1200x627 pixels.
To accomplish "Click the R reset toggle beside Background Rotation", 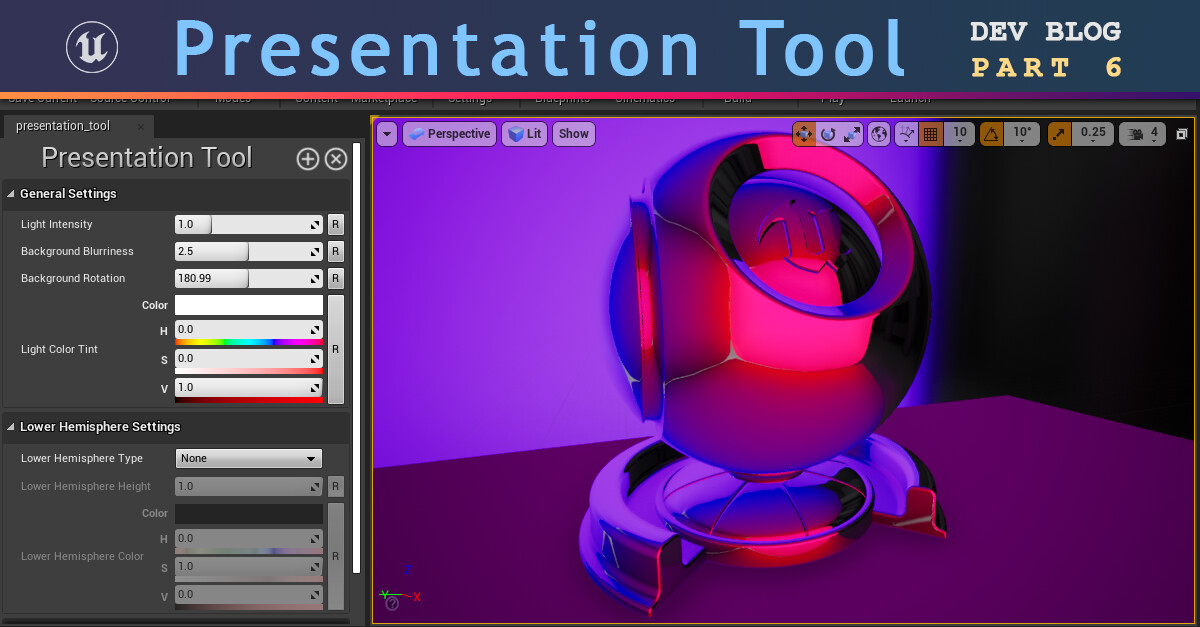I will click(x=335, y=278).
